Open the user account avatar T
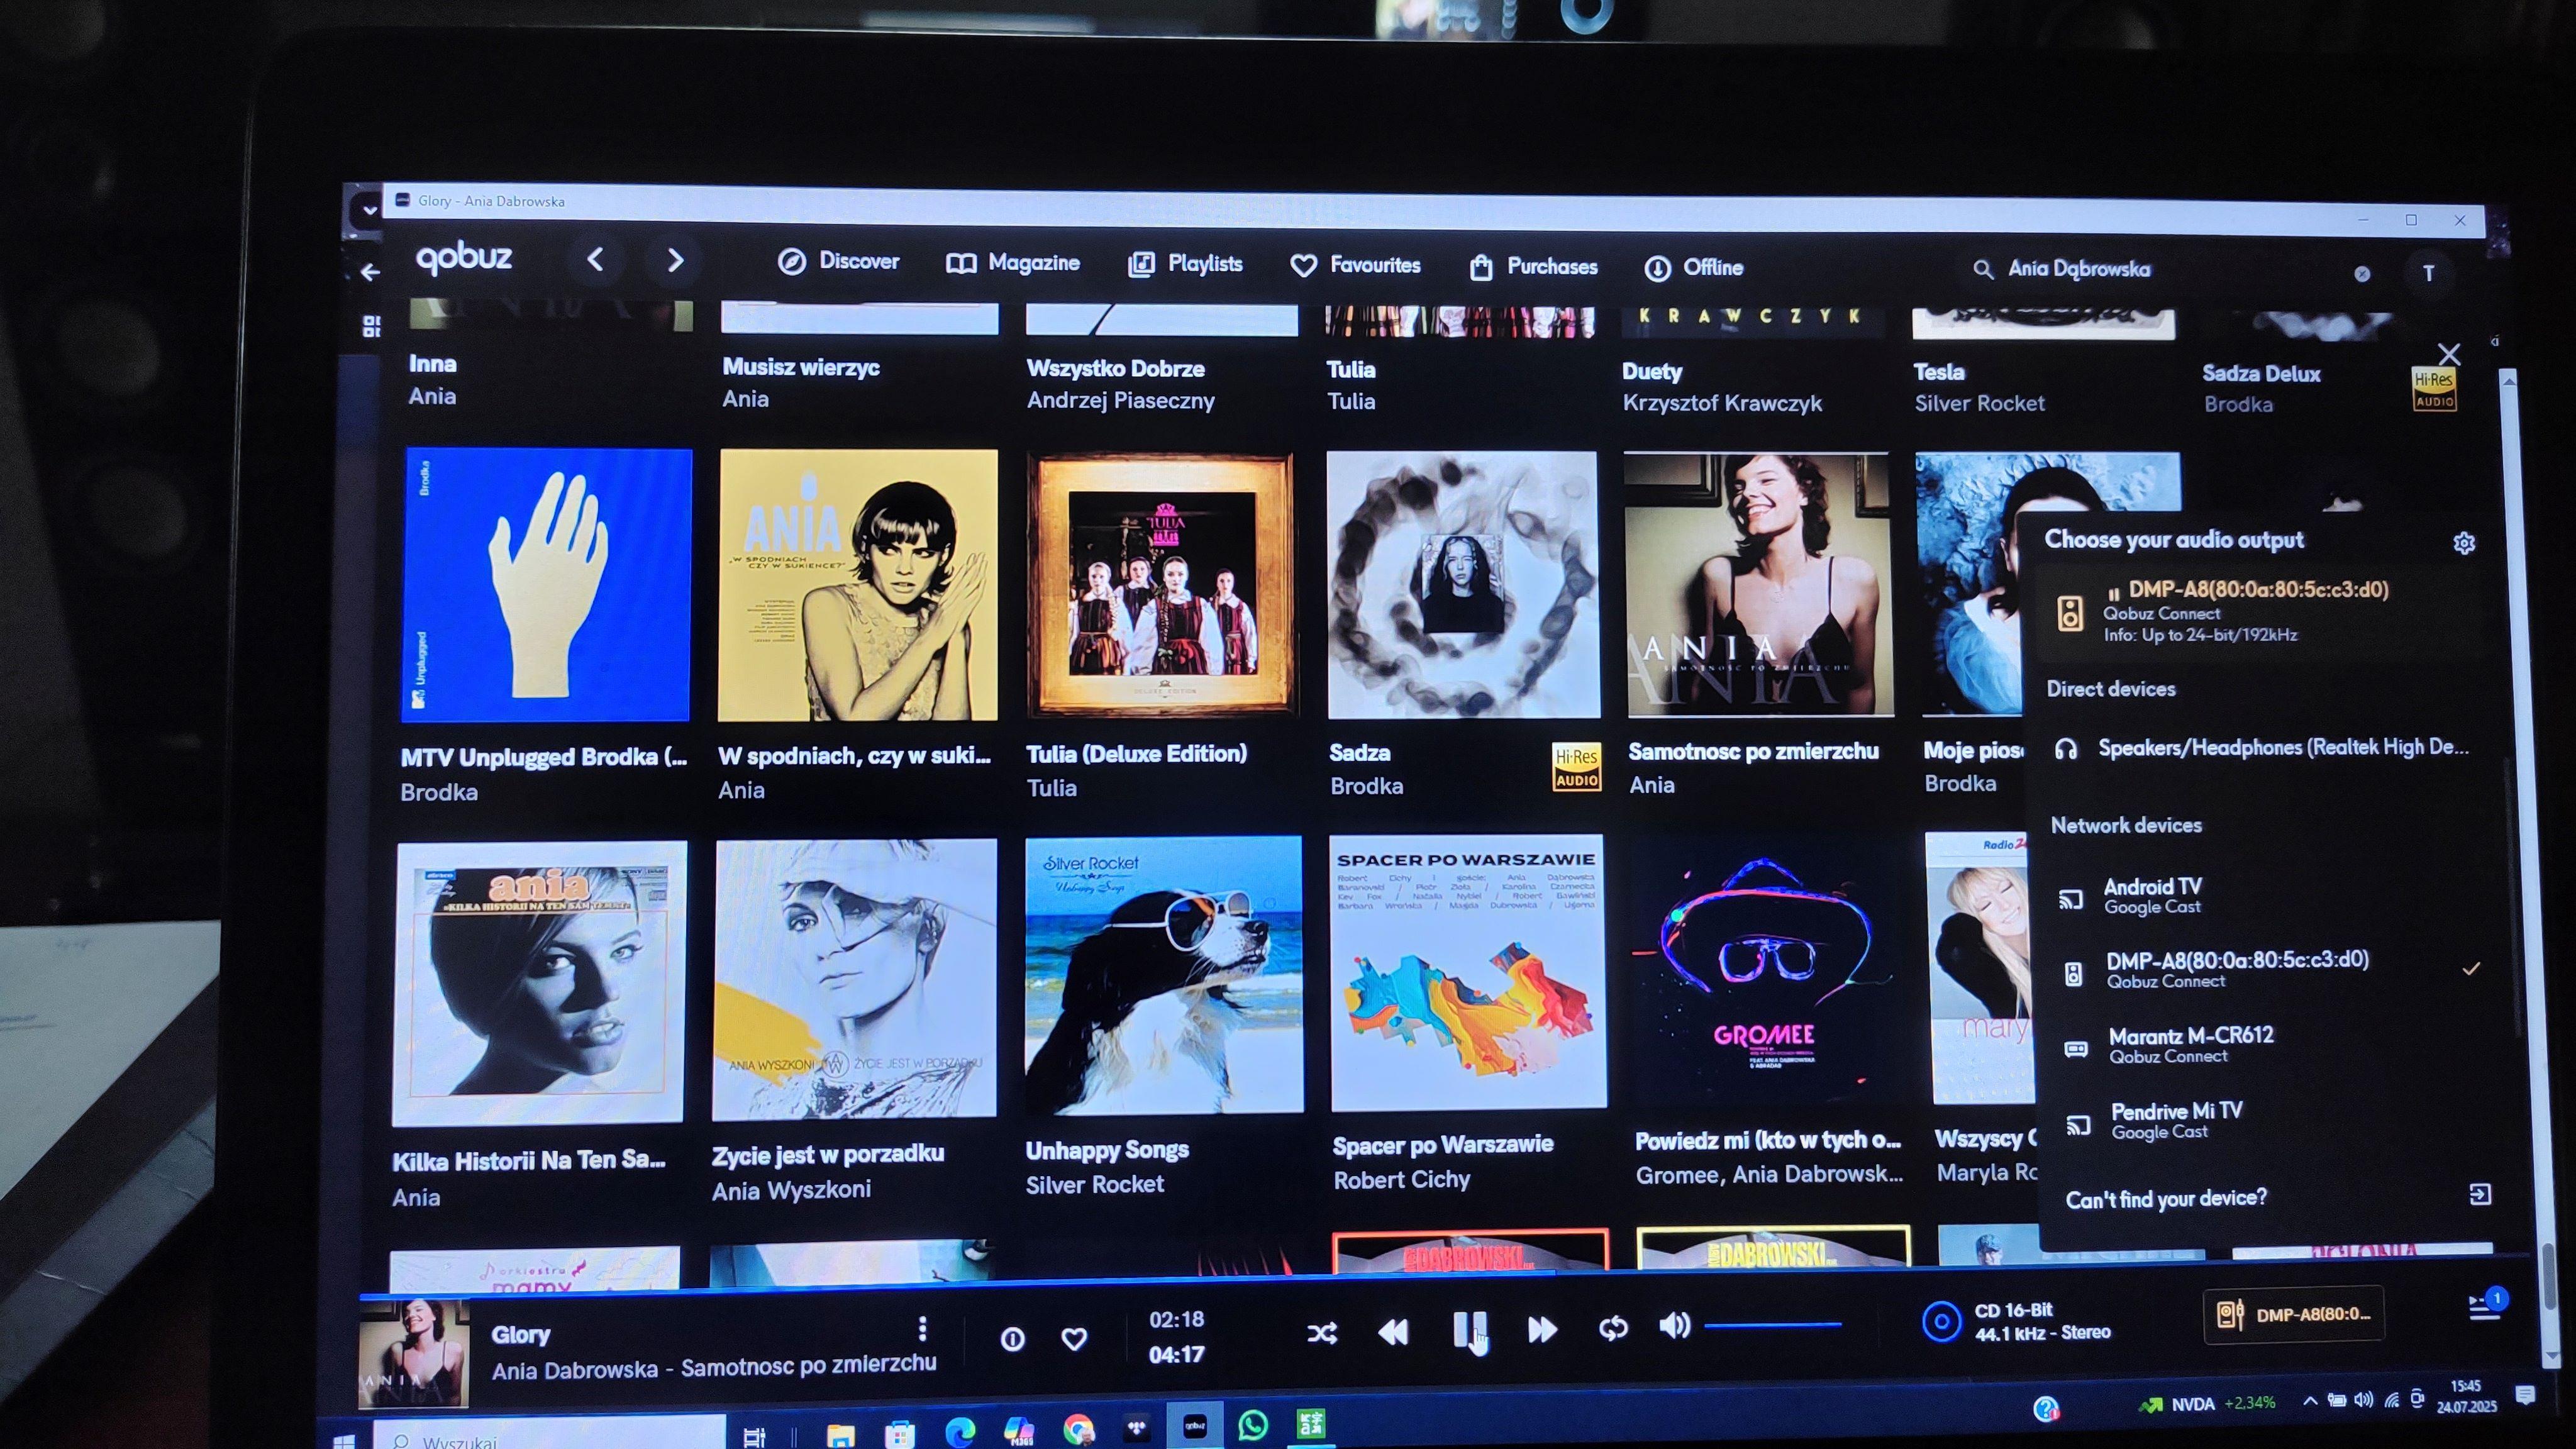The height and width of the screenshot is (1449, 2576). tap(2428, 274)
